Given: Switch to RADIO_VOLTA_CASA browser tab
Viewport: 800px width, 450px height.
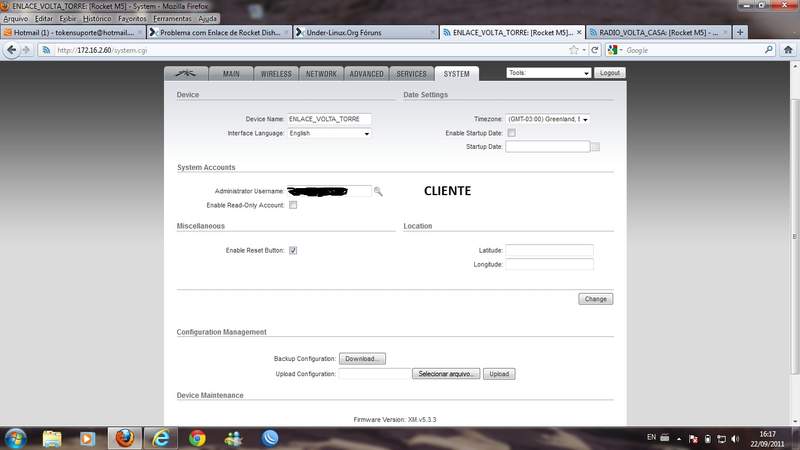Looking at the screenshot, I should click(658, 32).
